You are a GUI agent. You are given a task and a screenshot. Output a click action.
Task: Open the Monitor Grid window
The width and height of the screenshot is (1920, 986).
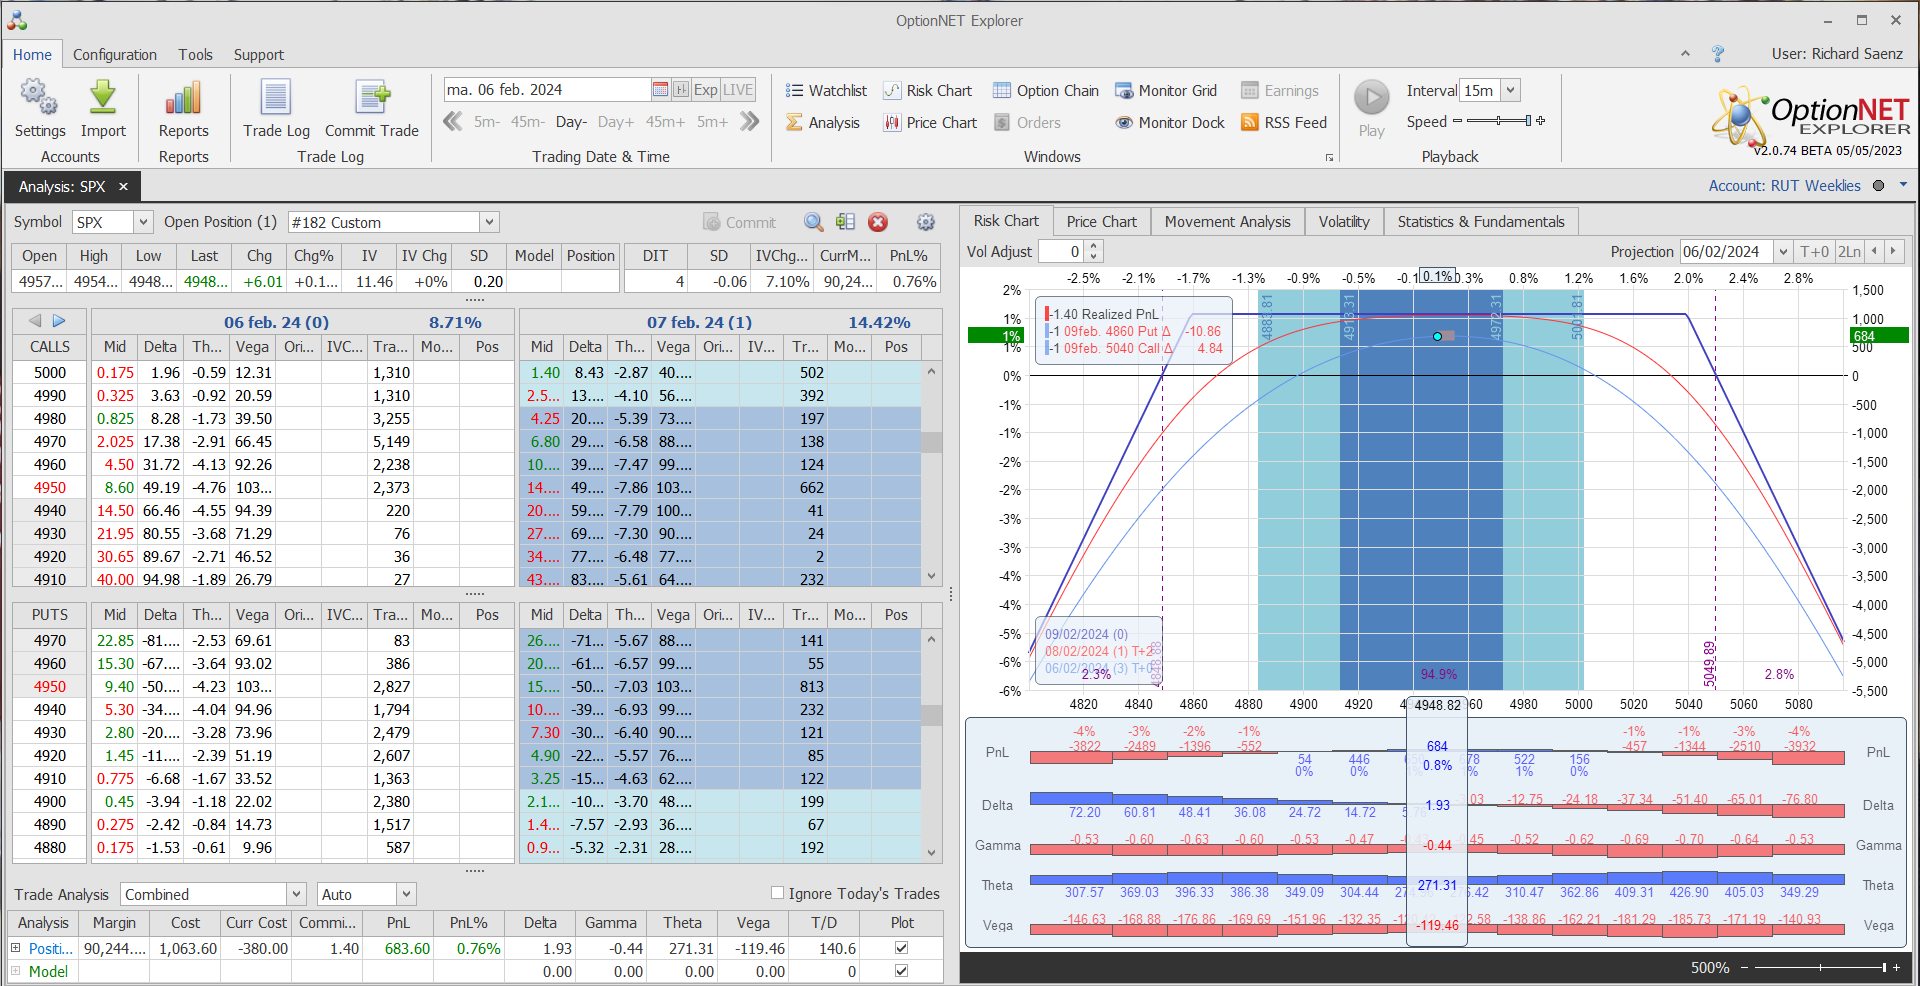(x=1166, y=91)
